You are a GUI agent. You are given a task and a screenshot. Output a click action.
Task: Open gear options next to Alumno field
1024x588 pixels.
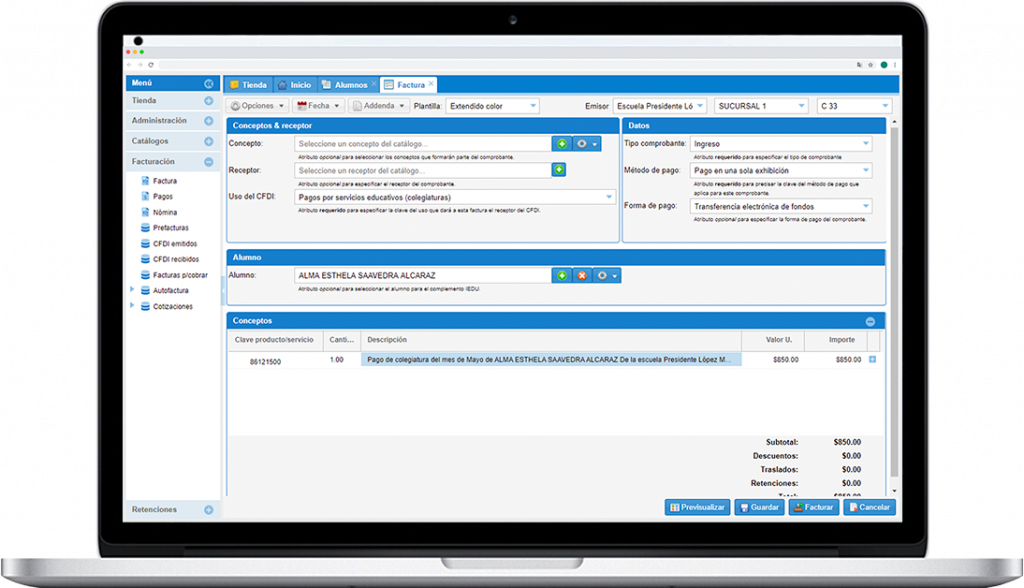606,275
